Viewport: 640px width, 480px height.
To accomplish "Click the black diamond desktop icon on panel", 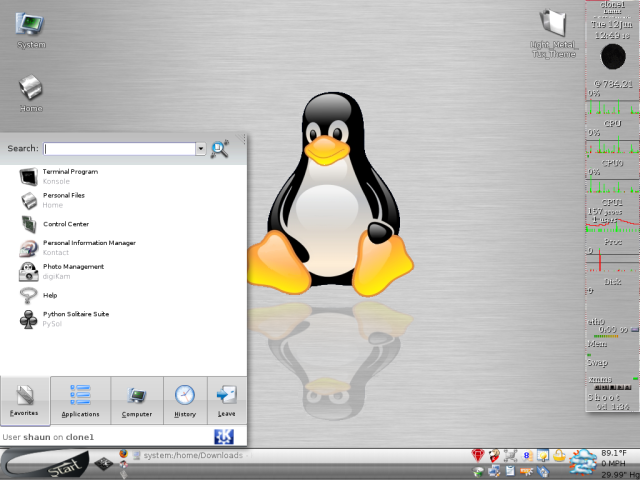I will tap(104, 464).
